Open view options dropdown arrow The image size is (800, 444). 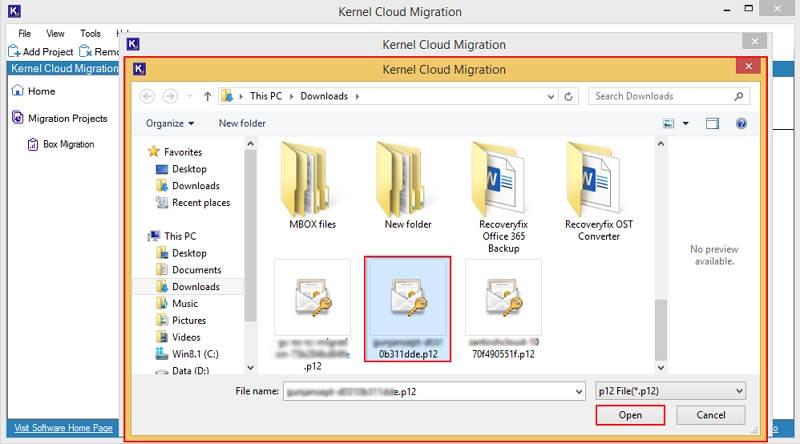[x=686, y=124]
